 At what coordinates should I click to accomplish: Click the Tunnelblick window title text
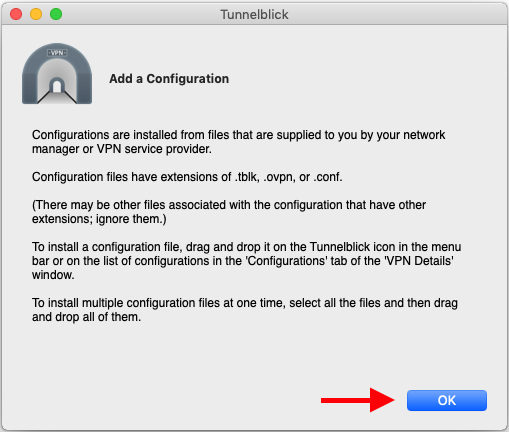(254, 15)
